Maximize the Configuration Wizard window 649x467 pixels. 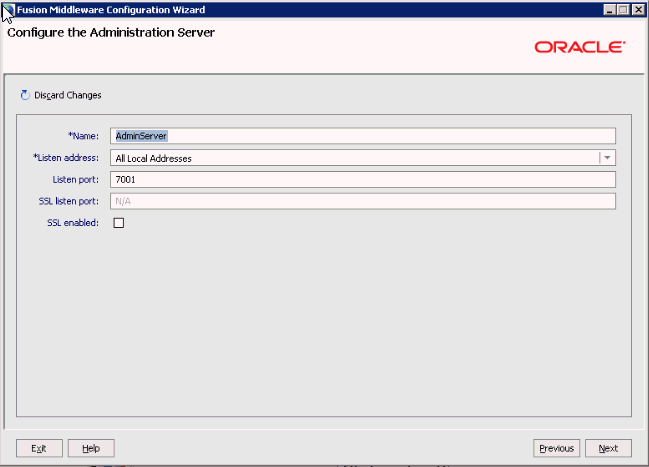[x=623, y=10]
